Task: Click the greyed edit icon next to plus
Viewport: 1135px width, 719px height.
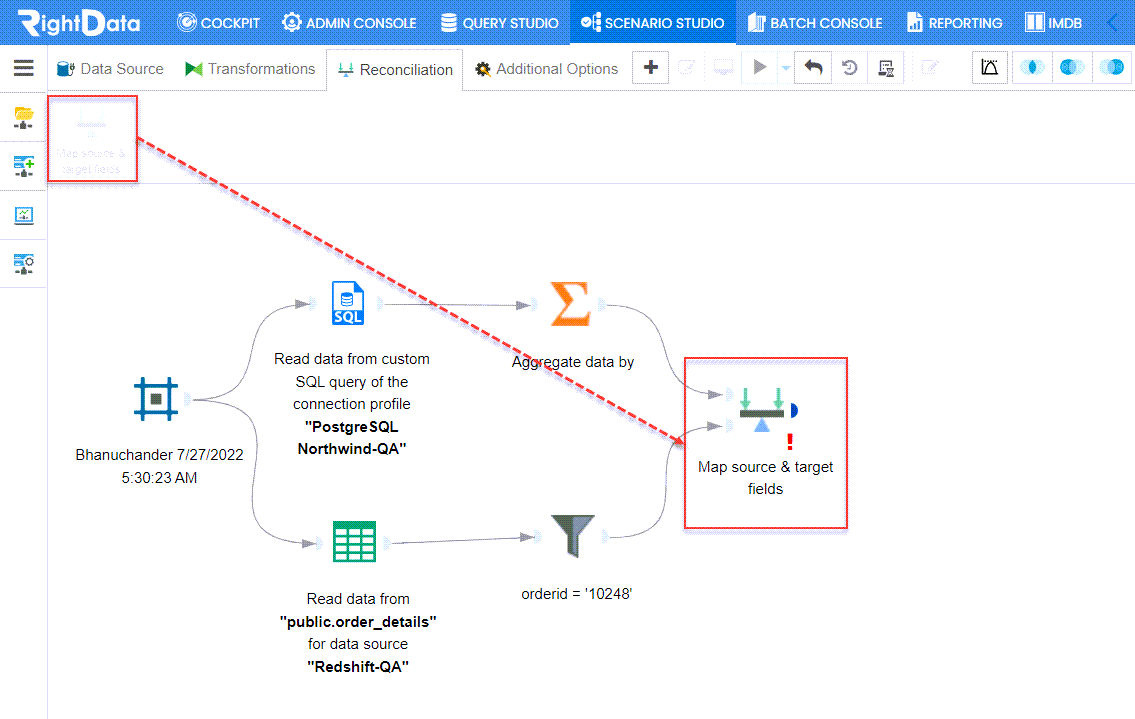Action: (686, 68)
